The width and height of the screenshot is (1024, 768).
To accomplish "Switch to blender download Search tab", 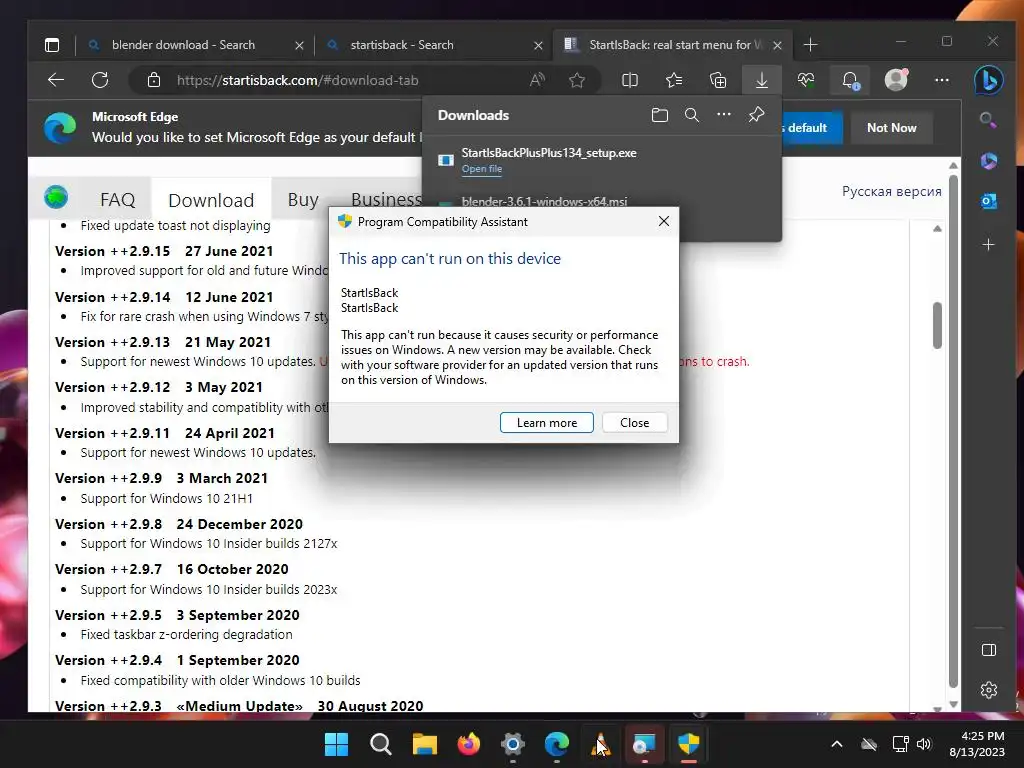I will click(184, 45).
